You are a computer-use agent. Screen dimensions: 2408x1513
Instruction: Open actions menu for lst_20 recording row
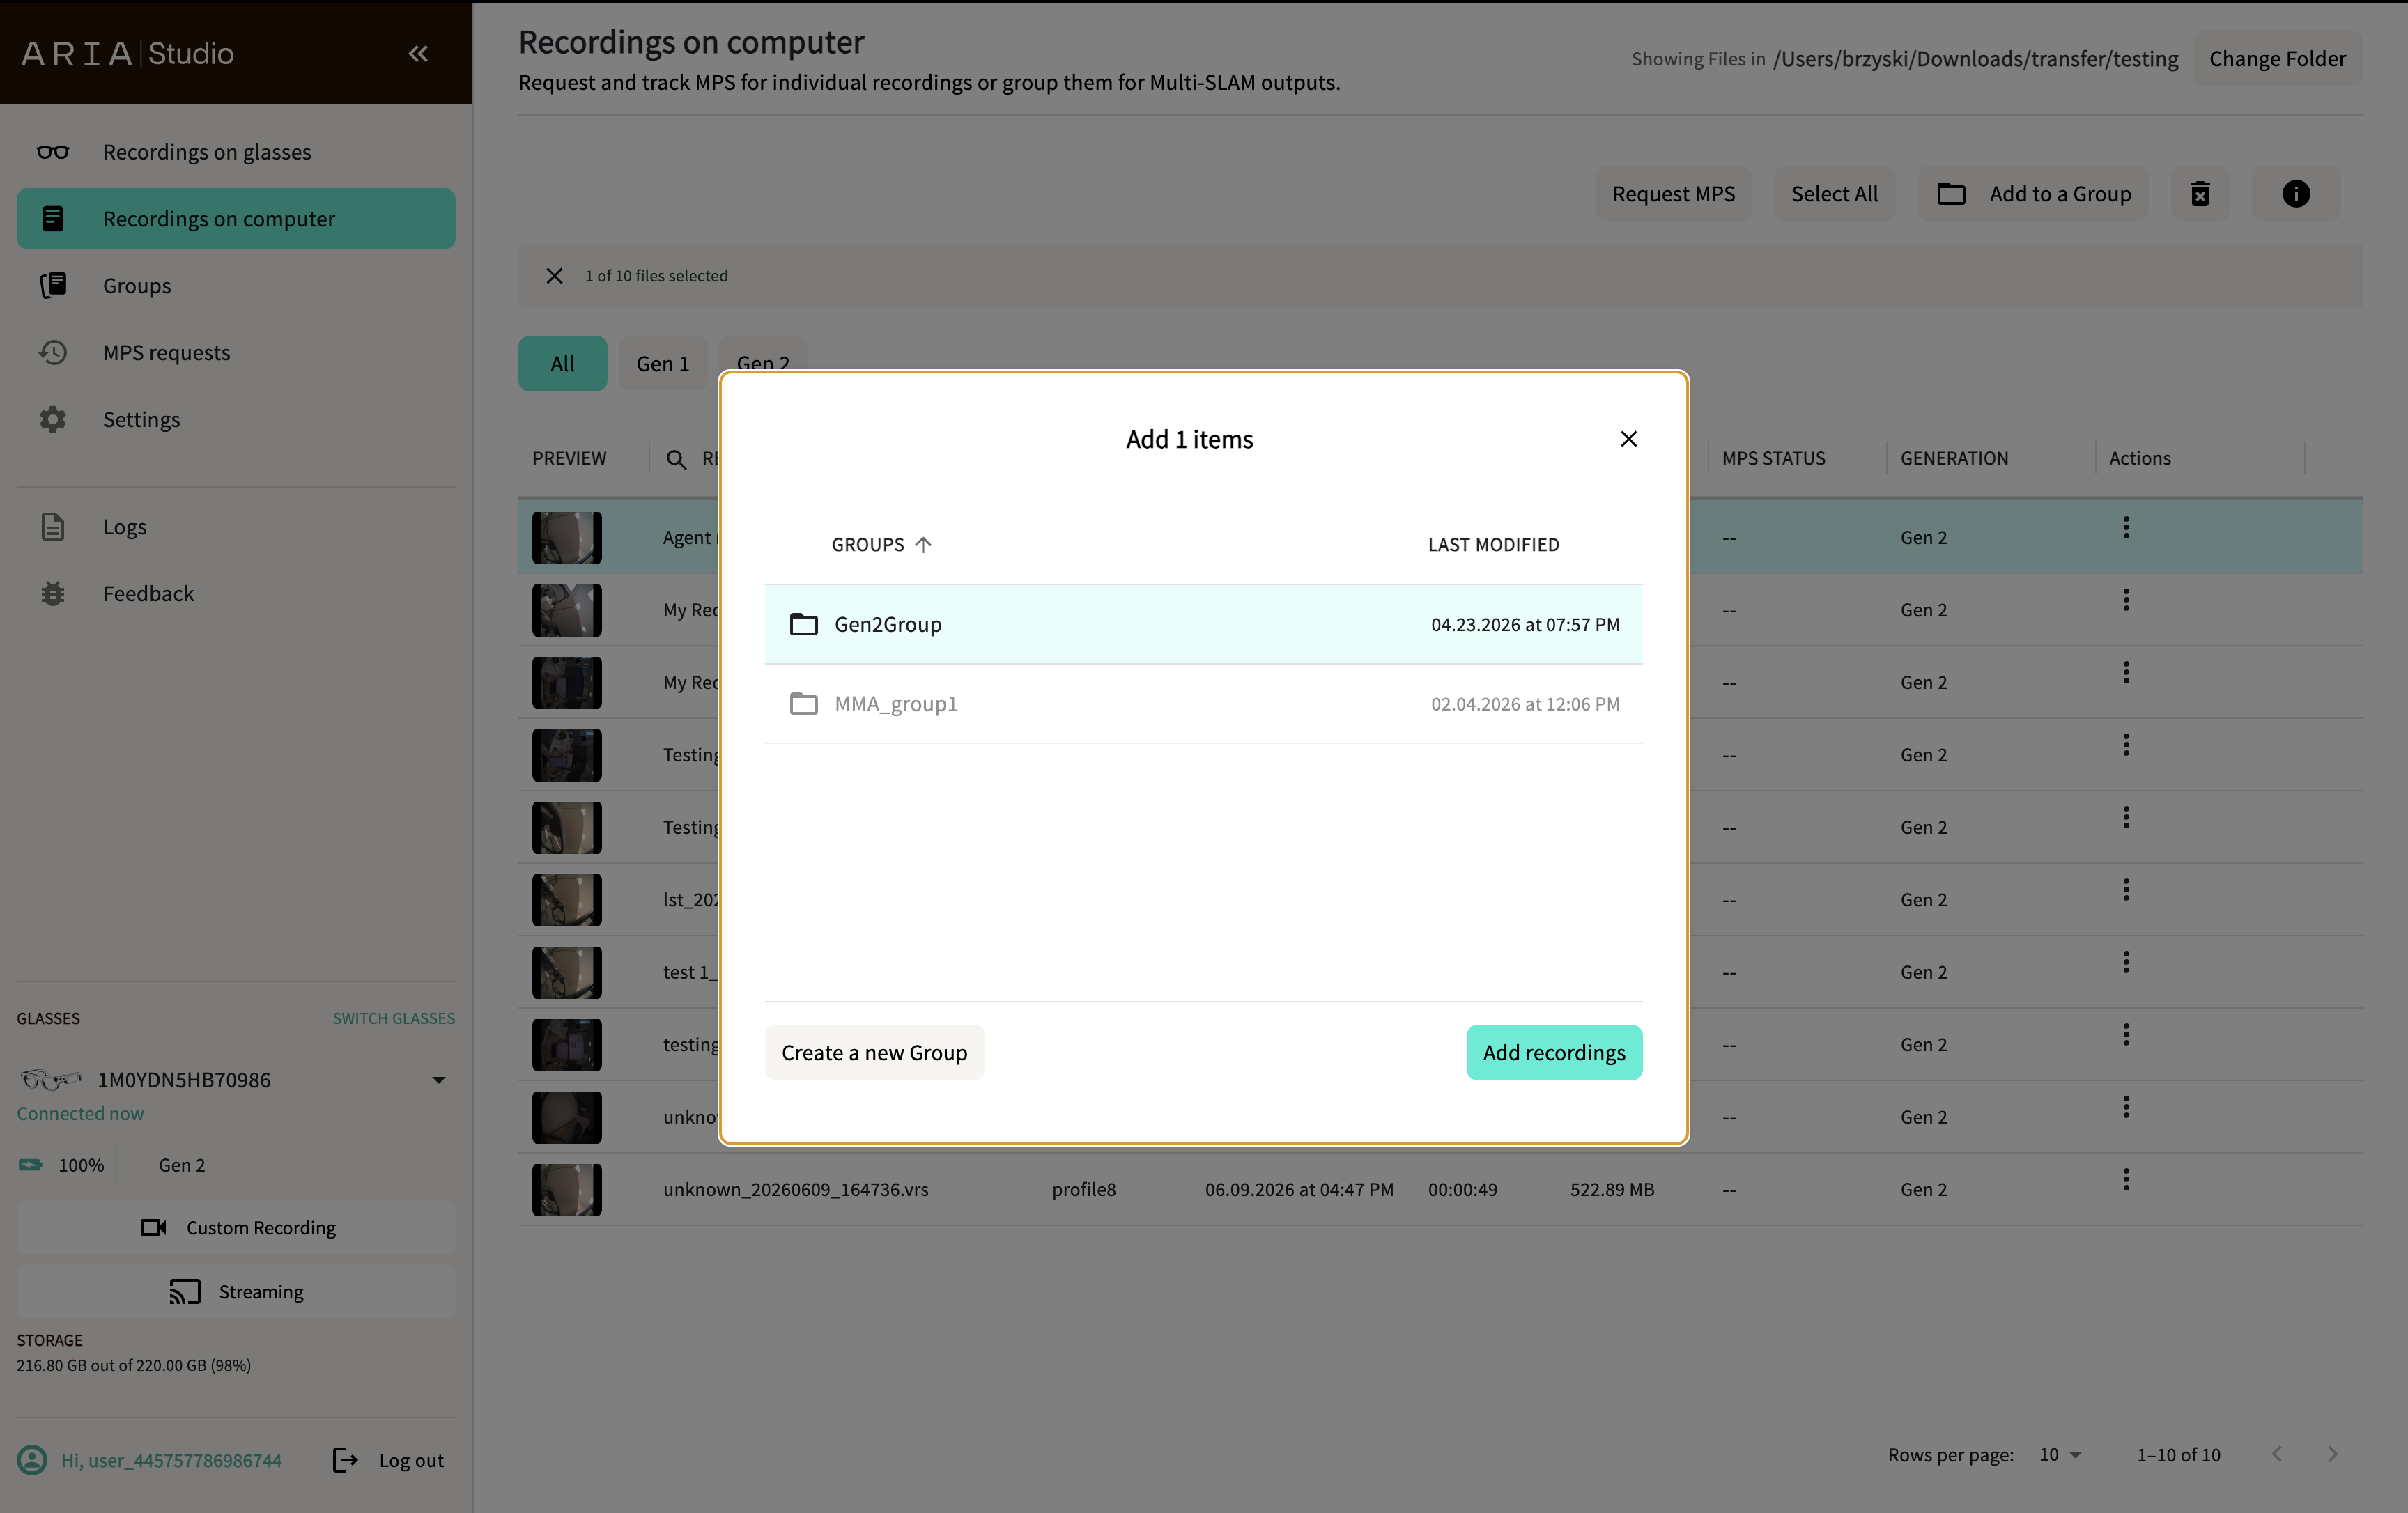tap(2126, 890)
